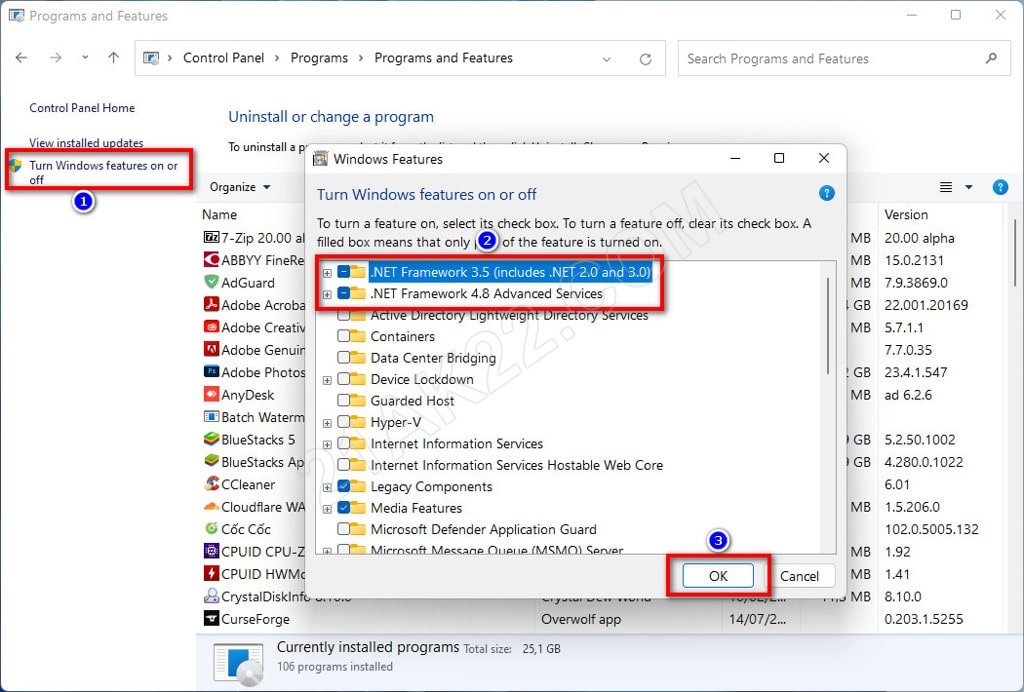Click the Forward navigation arrow

56,58
